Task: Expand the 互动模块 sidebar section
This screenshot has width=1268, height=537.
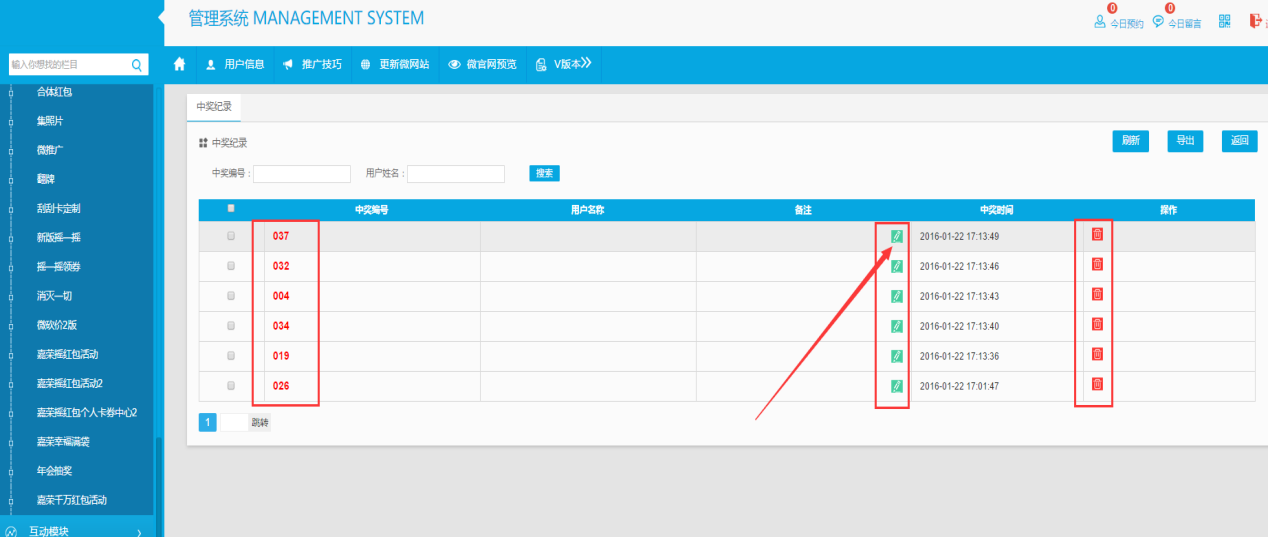Action: pyautogui.click(x=78, y=531)
